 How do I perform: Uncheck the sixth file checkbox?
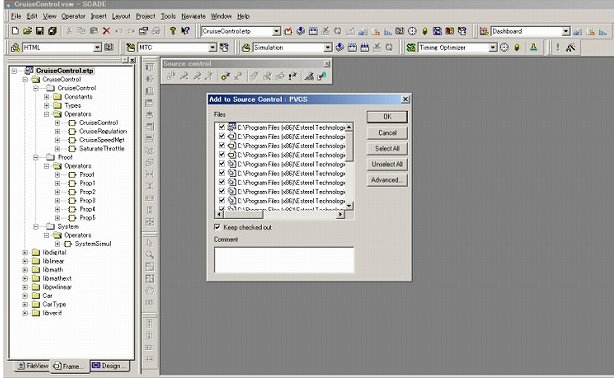coord(222,173)
